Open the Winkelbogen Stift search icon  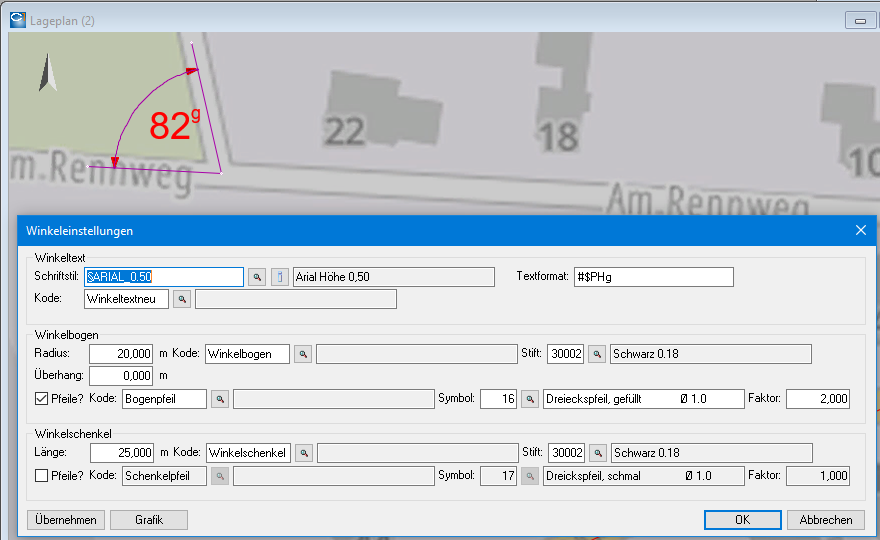point(597,354)
